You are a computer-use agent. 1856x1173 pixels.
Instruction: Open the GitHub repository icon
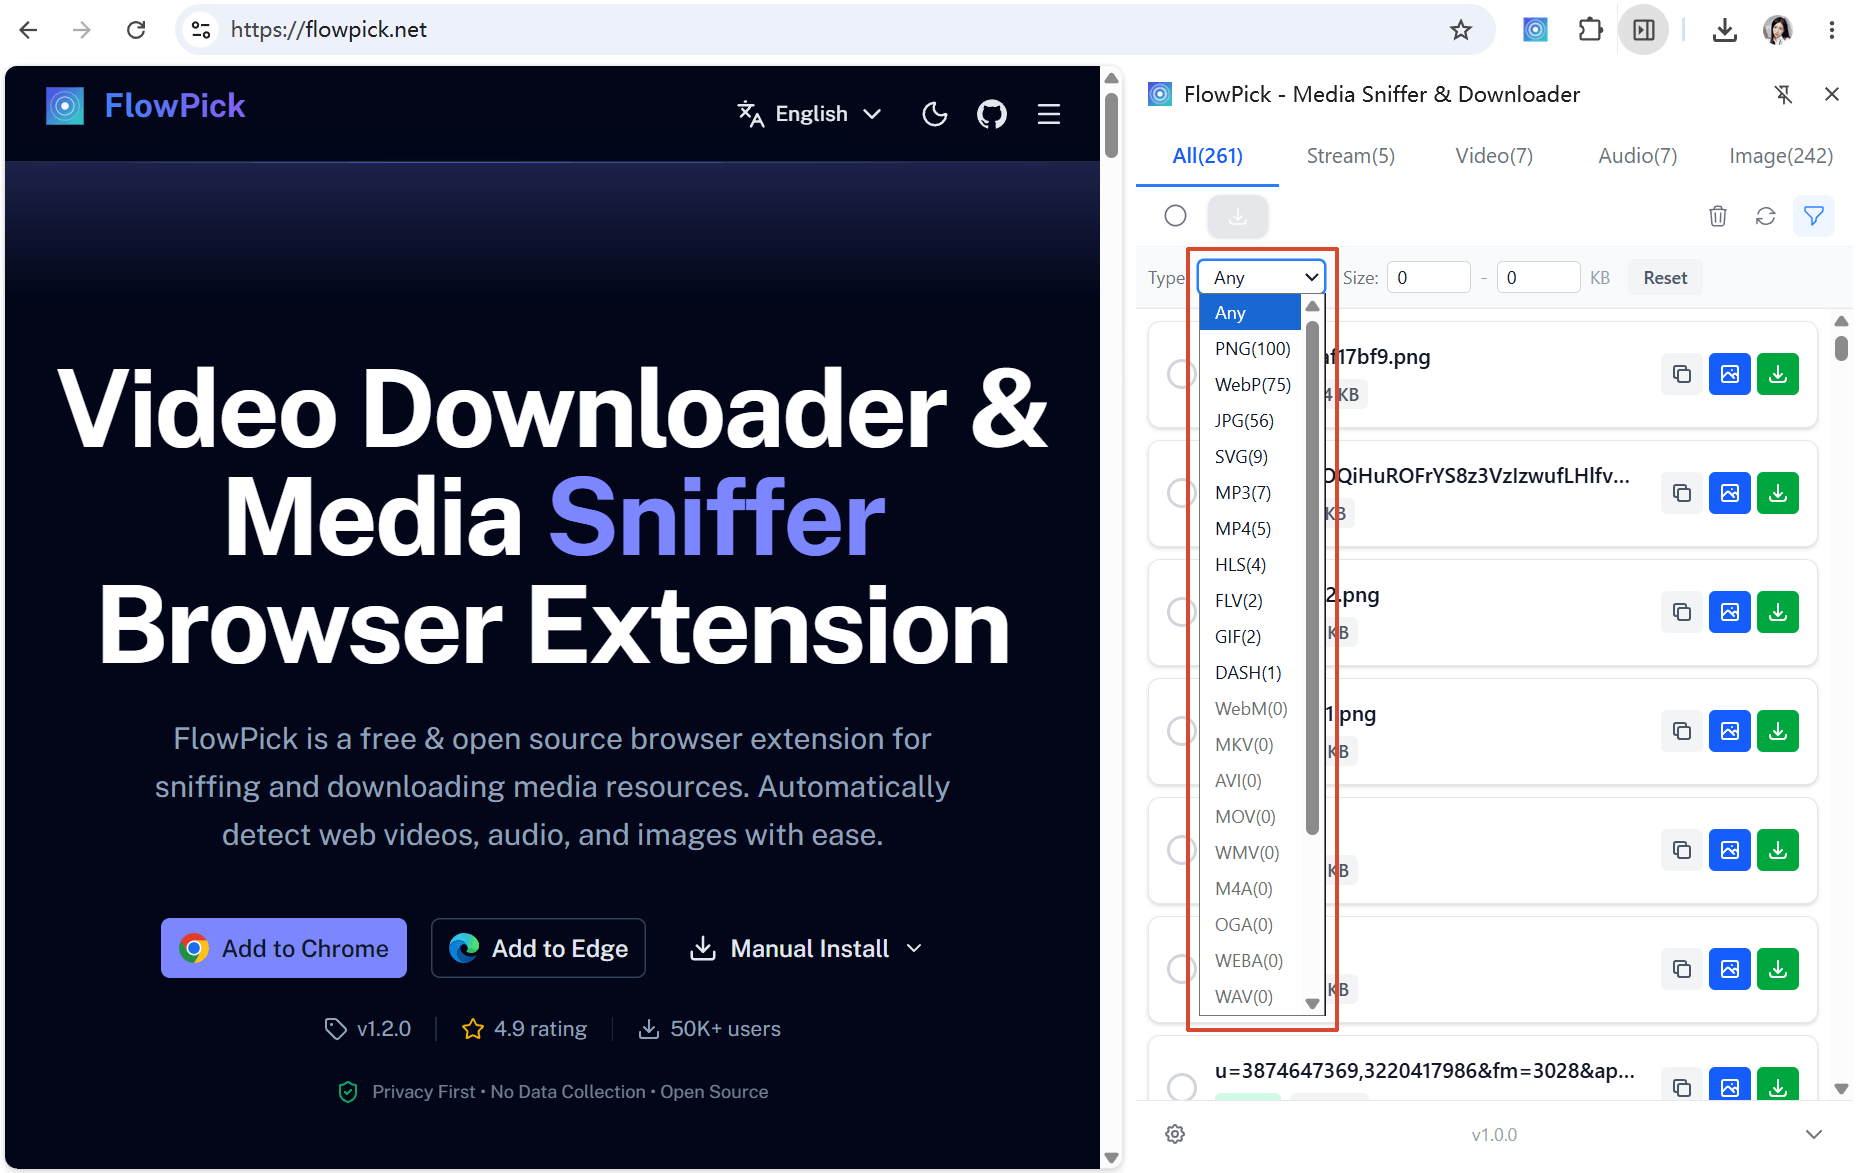(x=992, y=114)
